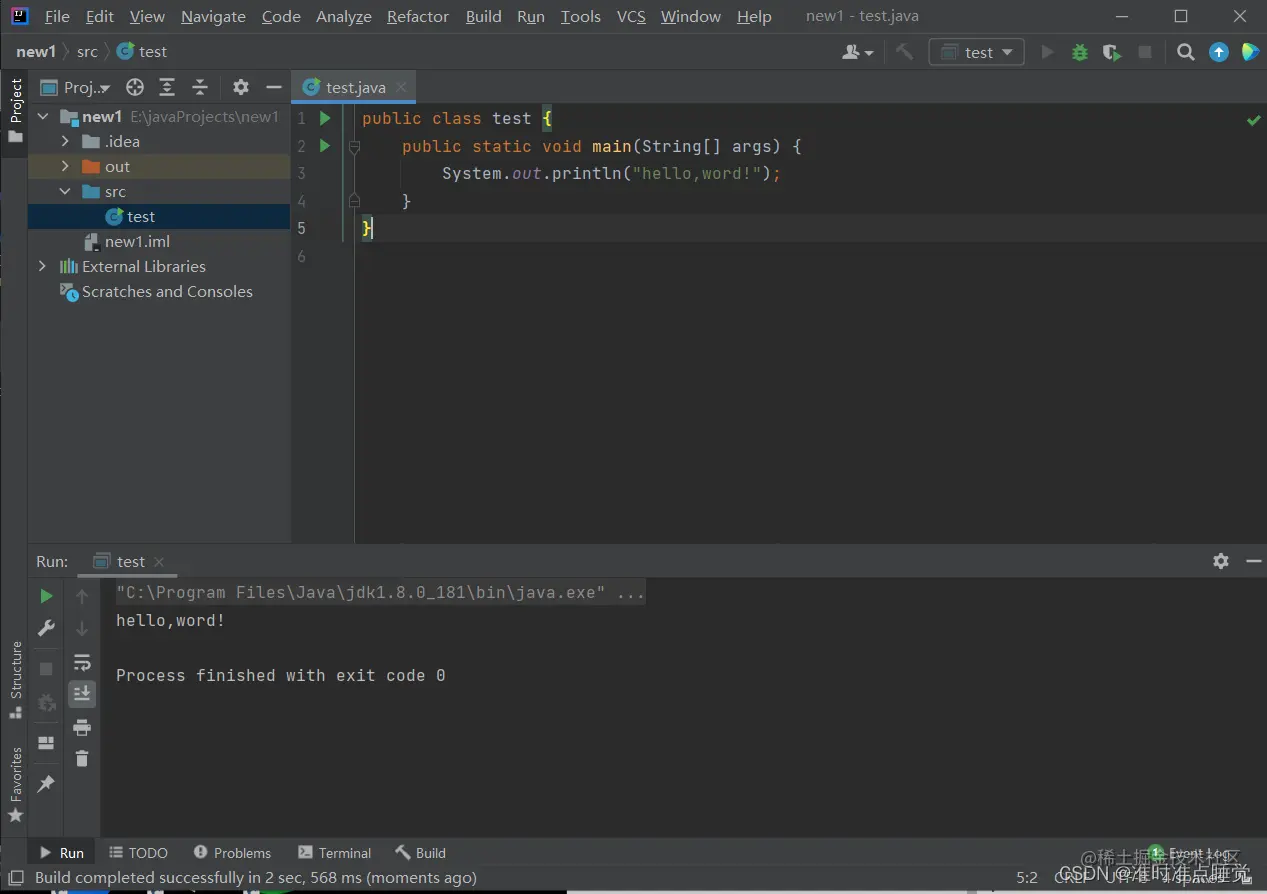Click the Run panel stop square
This screenshot has width=1267, height=894.
46,668
